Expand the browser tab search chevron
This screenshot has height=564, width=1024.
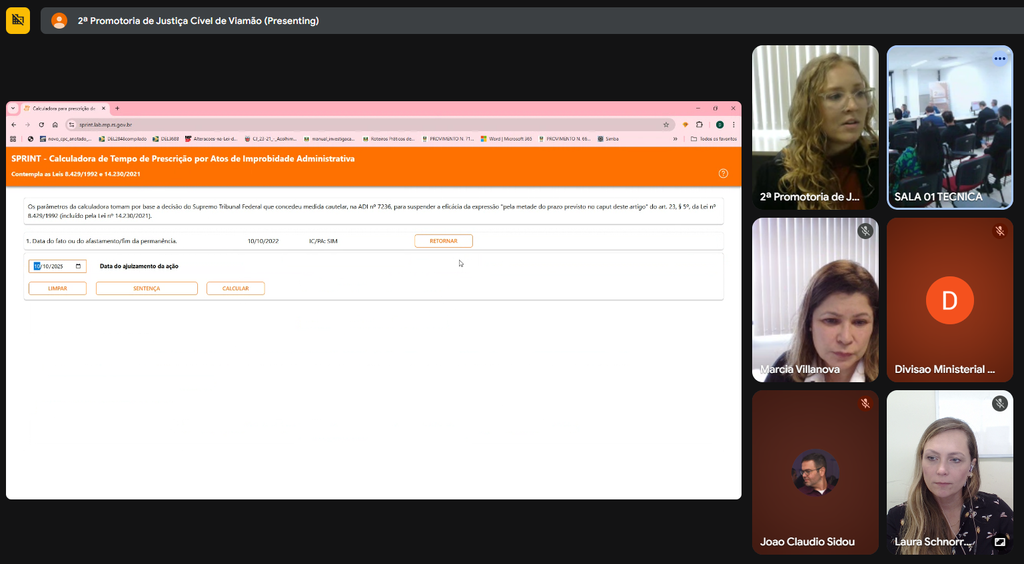pos(13,108)
